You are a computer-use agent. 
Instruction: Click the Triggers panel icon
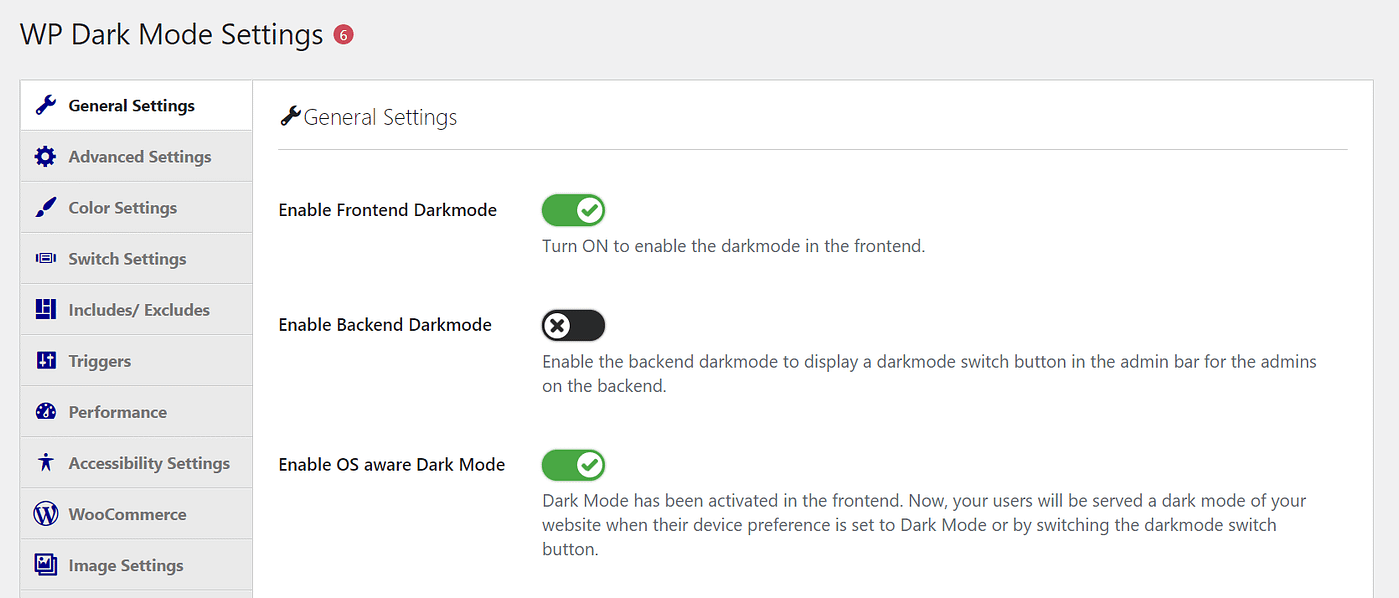[x=47, y=360]
